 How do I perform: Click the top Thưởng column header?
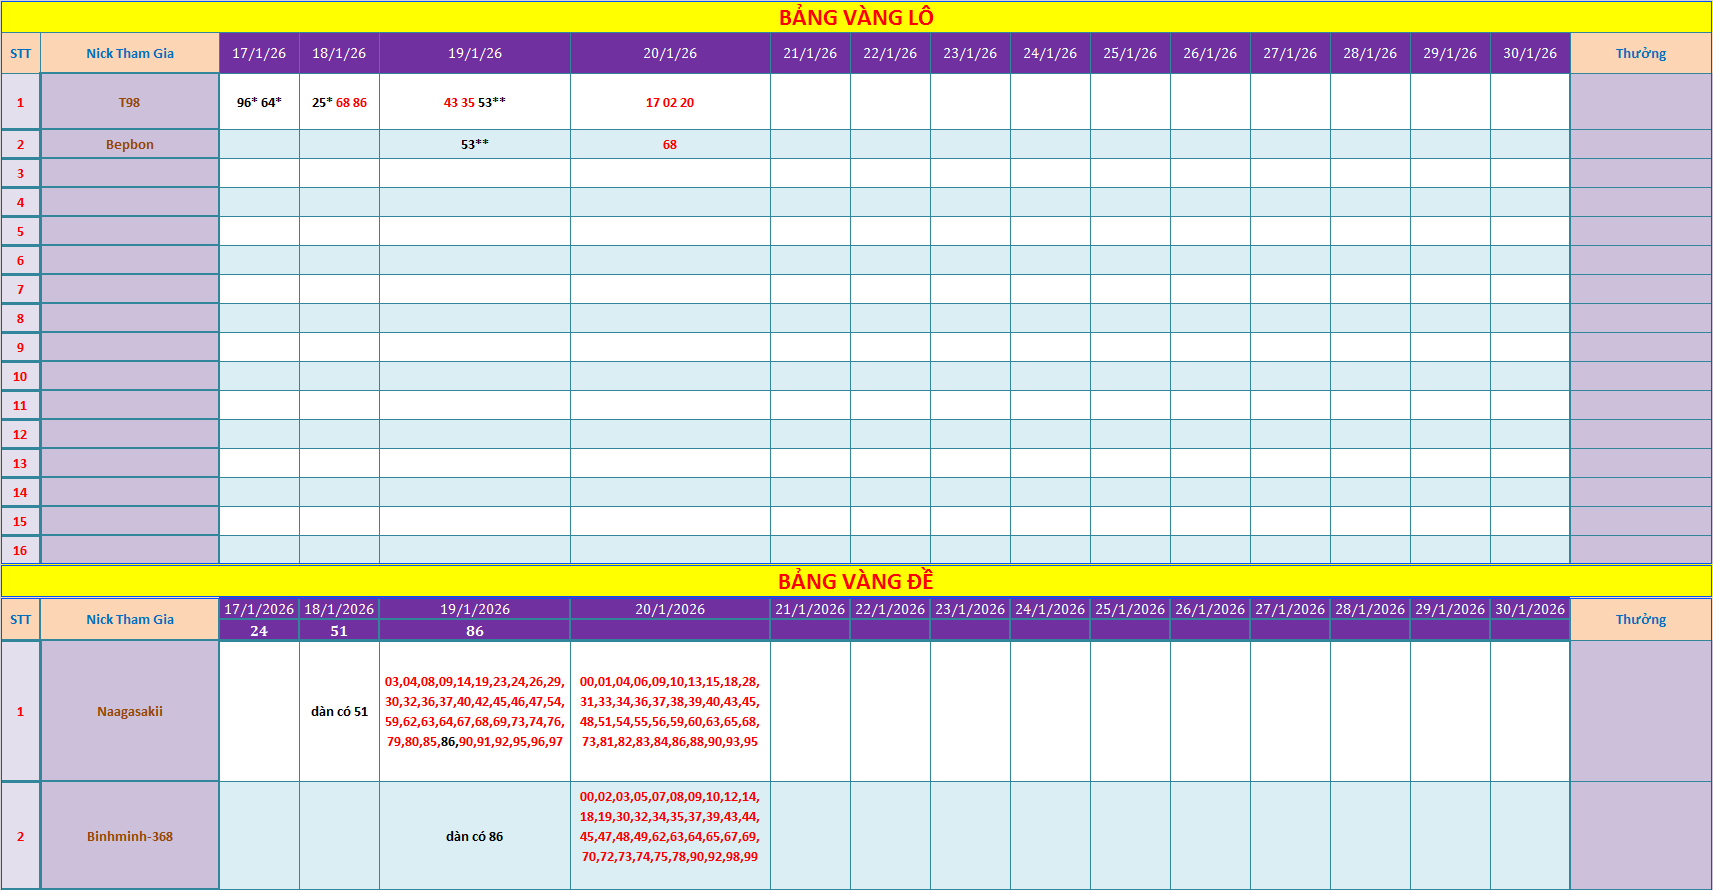click(1640, 53)
